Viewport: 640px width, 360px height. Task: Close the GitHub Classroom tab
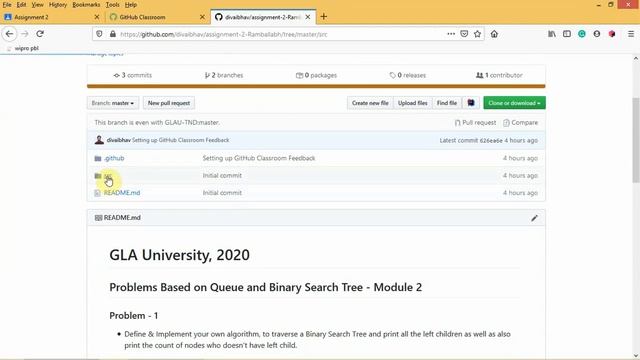(202, 17)
